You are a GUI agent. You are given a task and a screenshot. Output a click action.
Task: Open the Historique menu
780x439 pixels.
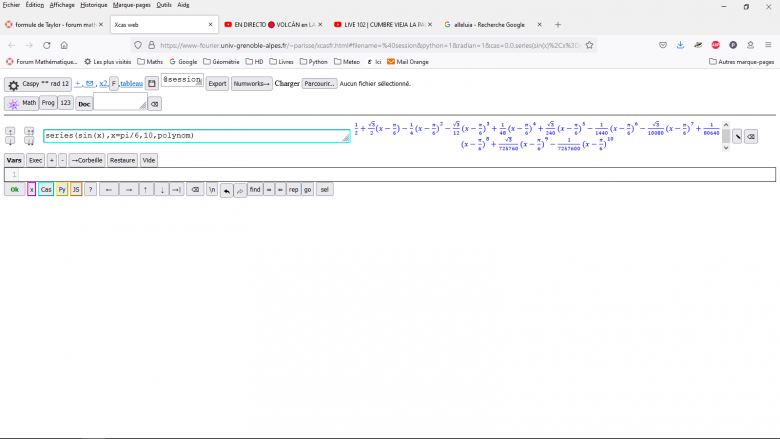coord(94,5)
